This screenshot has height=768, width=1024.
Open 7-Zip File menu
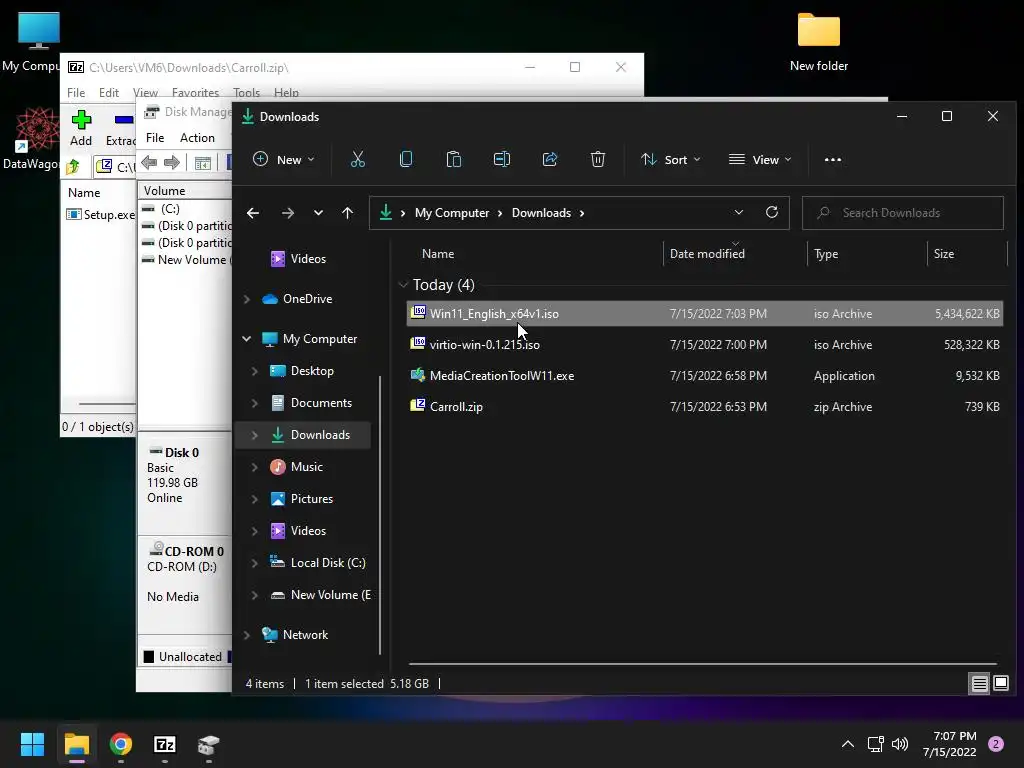click(x=76, y=93)
